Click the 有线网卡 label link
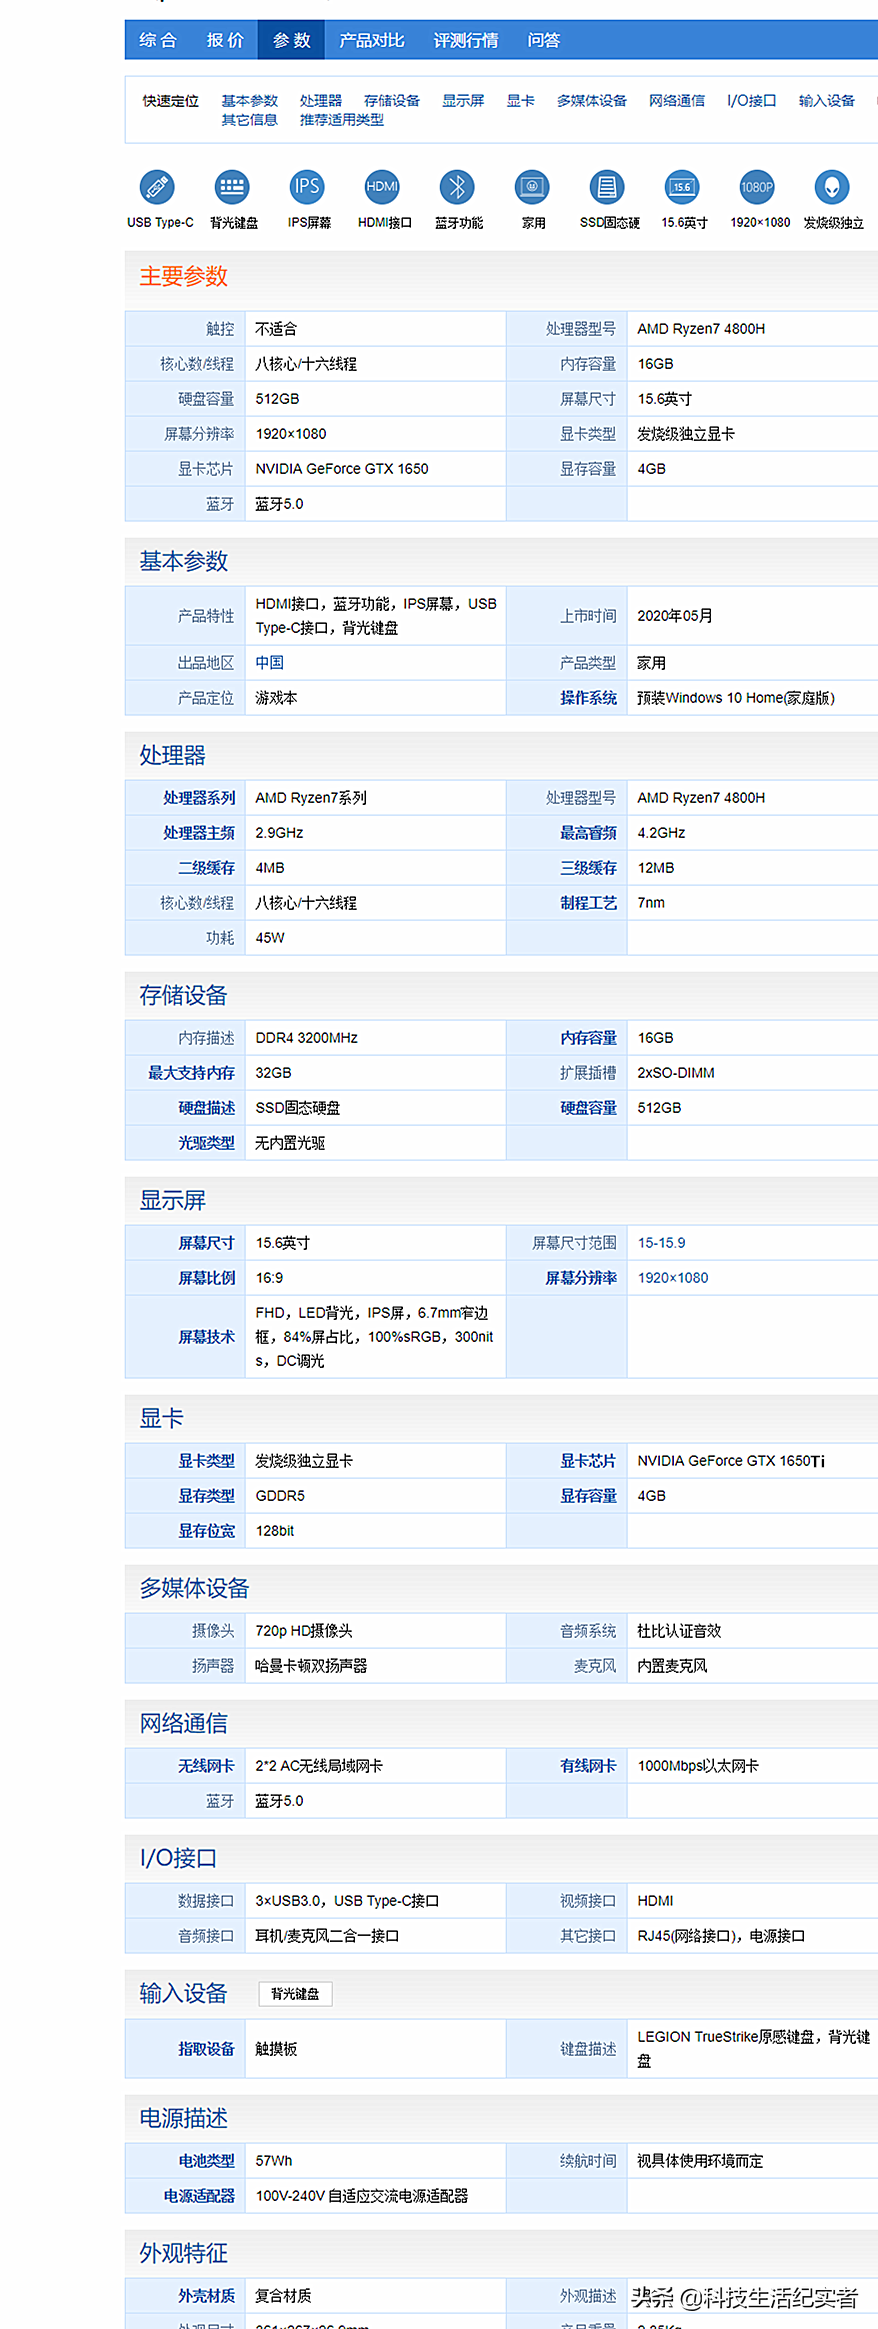This screenshot has width=878, height=2329. [x=588, y=1766]
